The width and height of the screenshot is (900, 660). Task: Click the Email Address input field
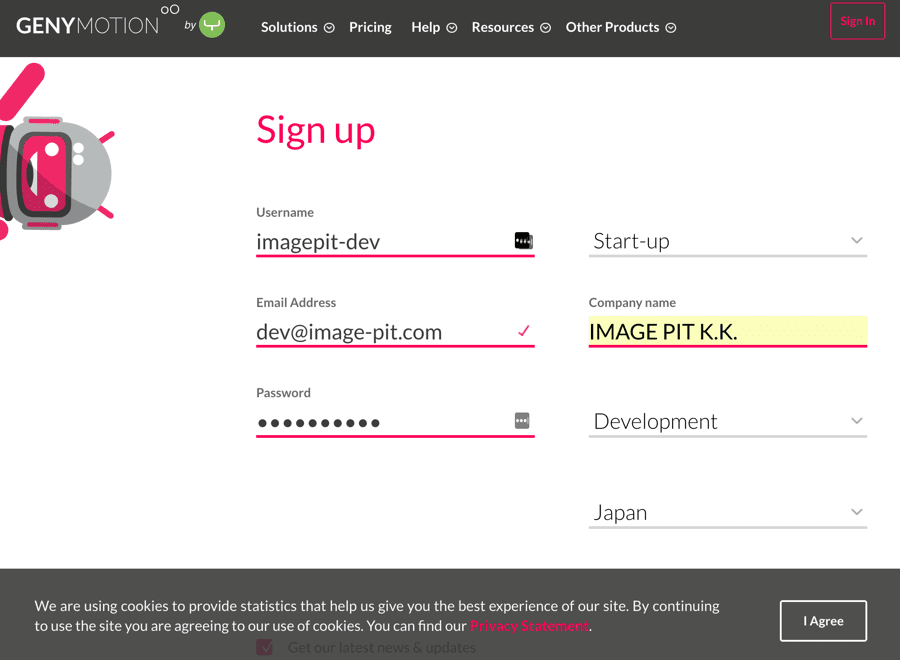395,332
